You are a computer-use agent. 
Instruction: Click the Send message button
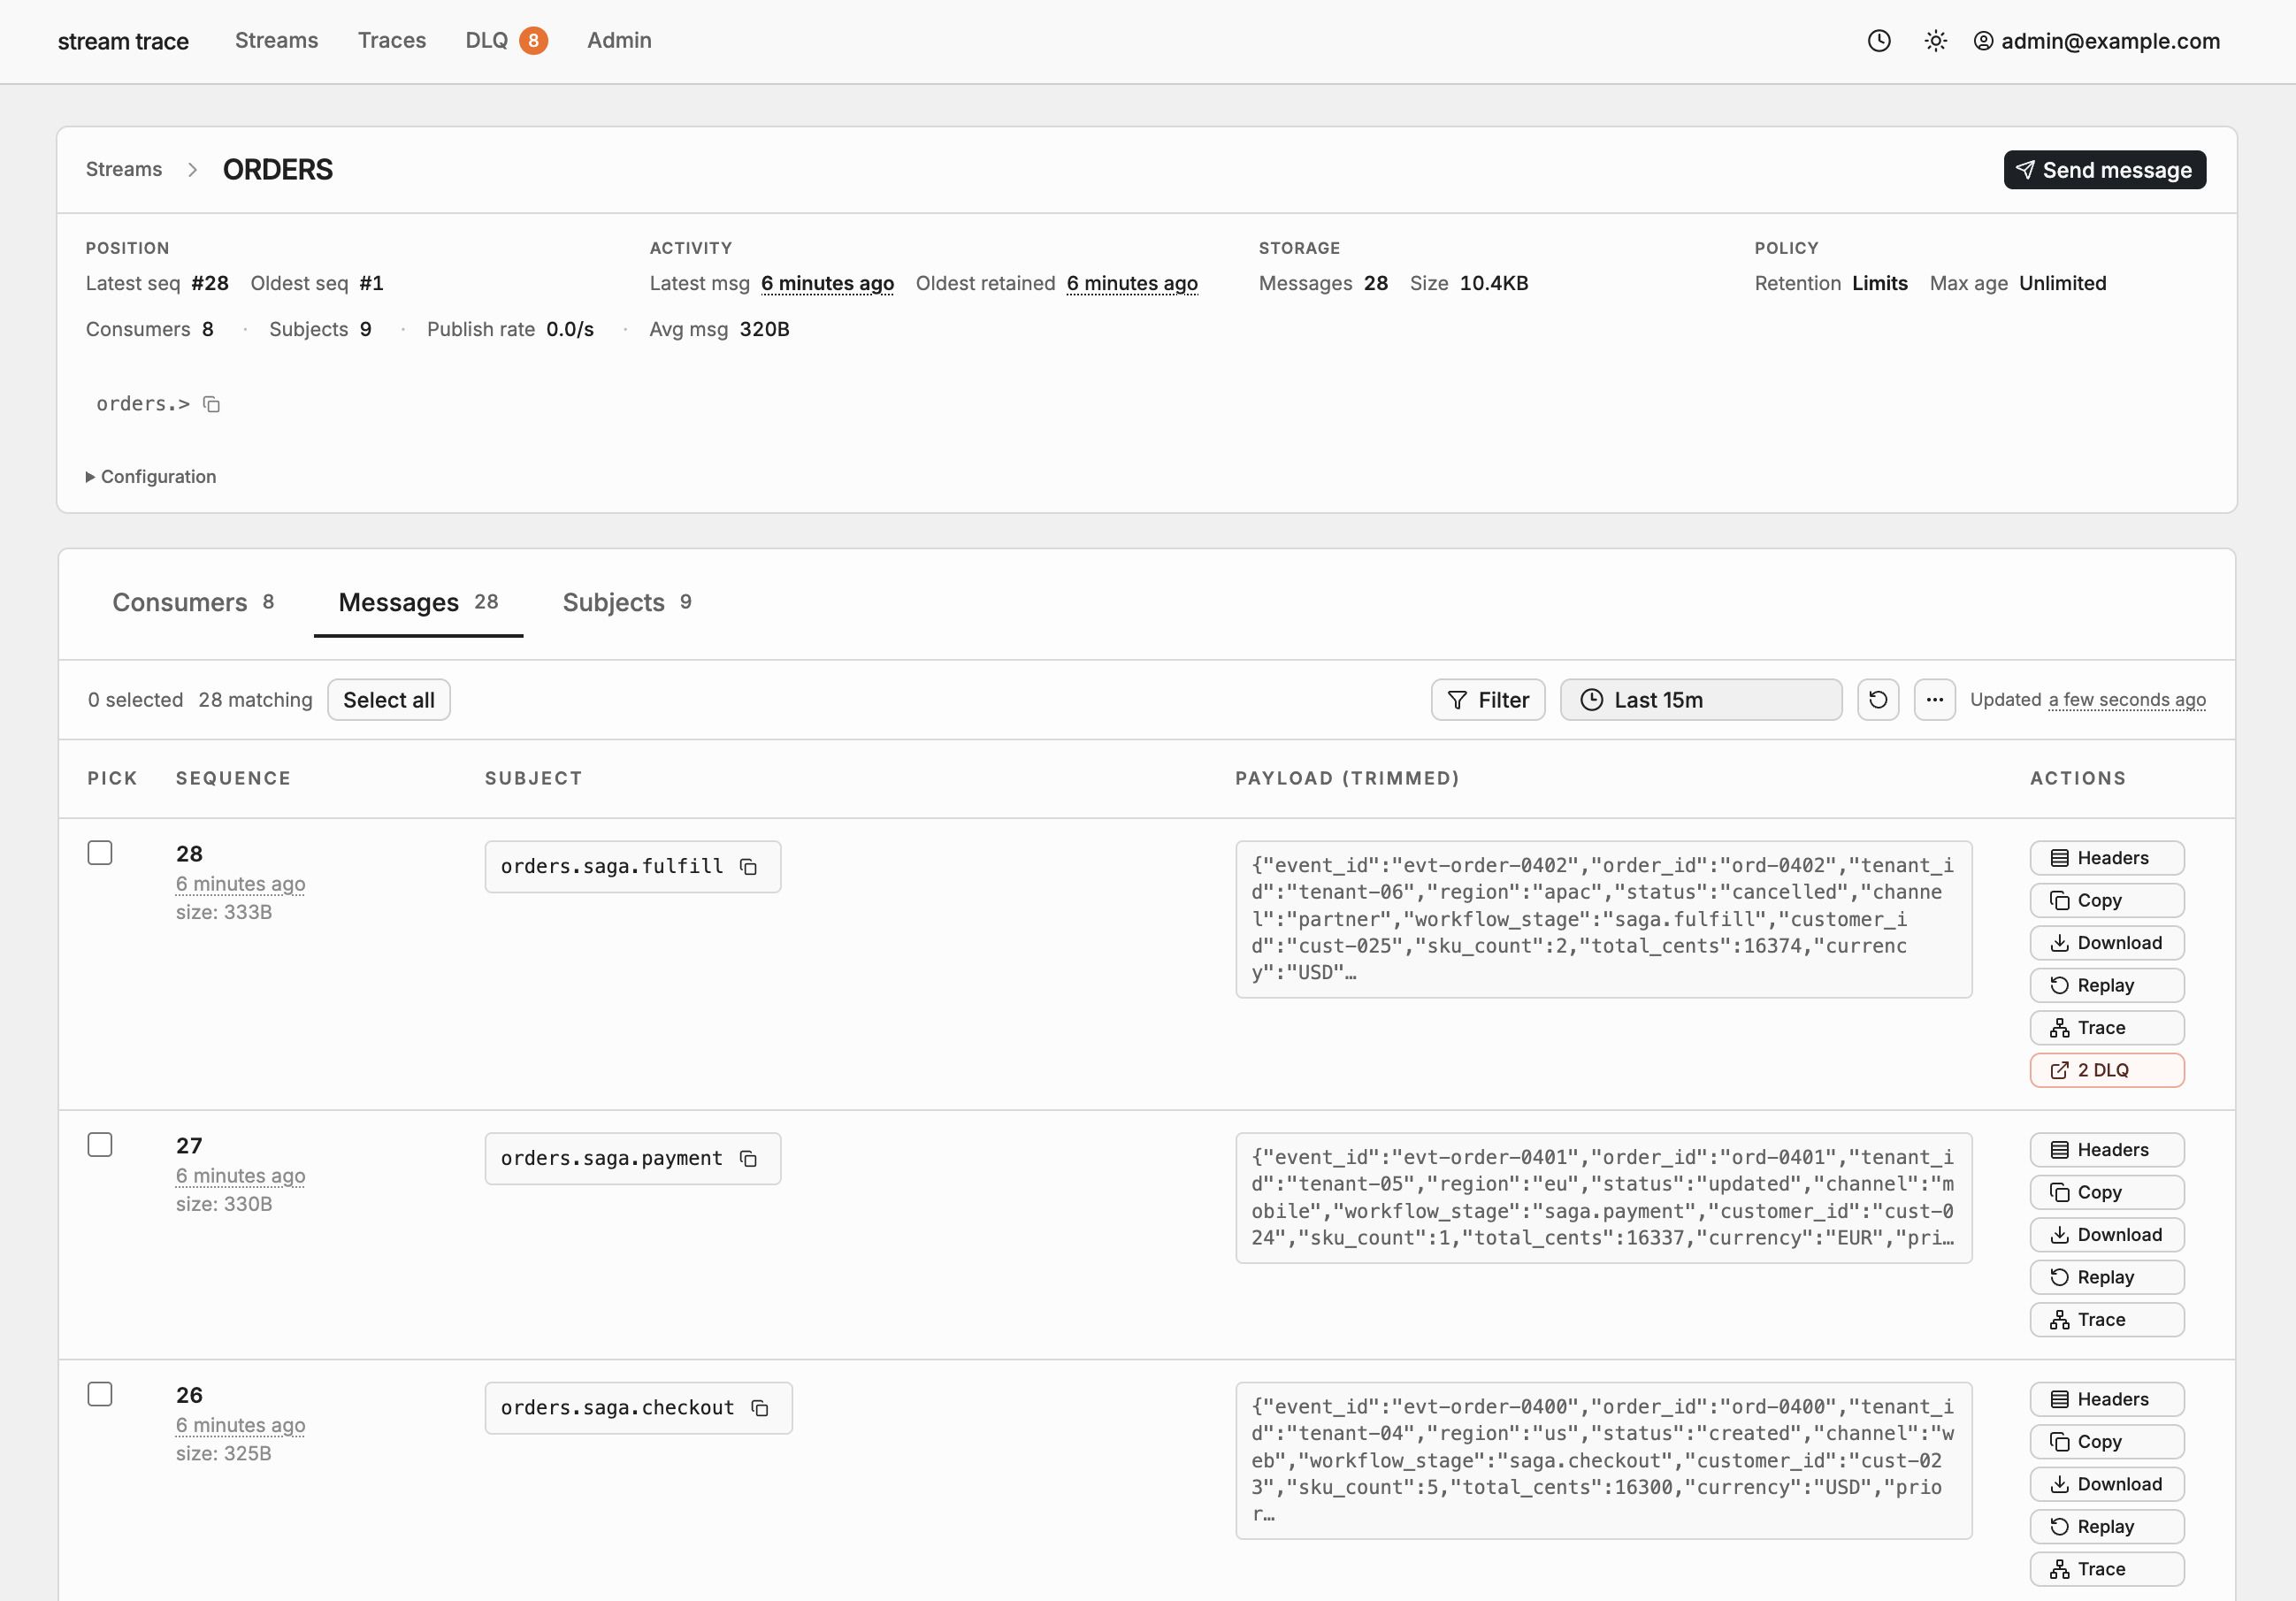click(2104, 170)
